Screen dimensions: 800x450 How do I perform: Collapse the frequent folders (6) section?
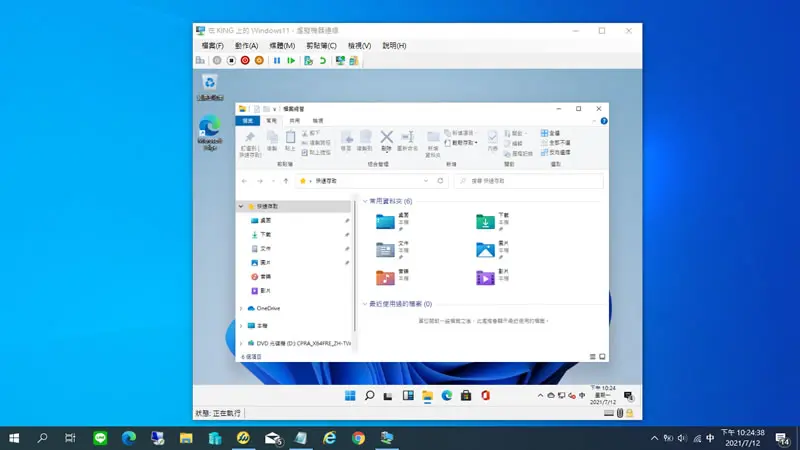pyautogui.click(x=365, y=202)
